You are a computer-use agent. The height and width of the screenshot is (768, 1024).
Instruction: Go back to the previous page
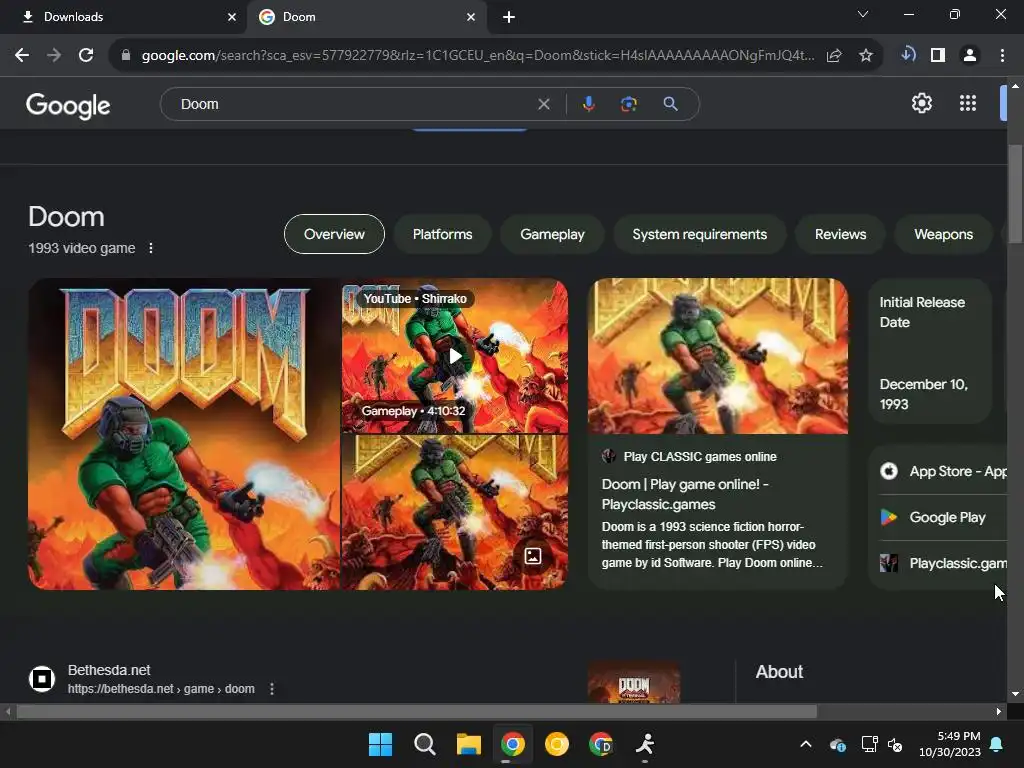[x=22, y=56]
